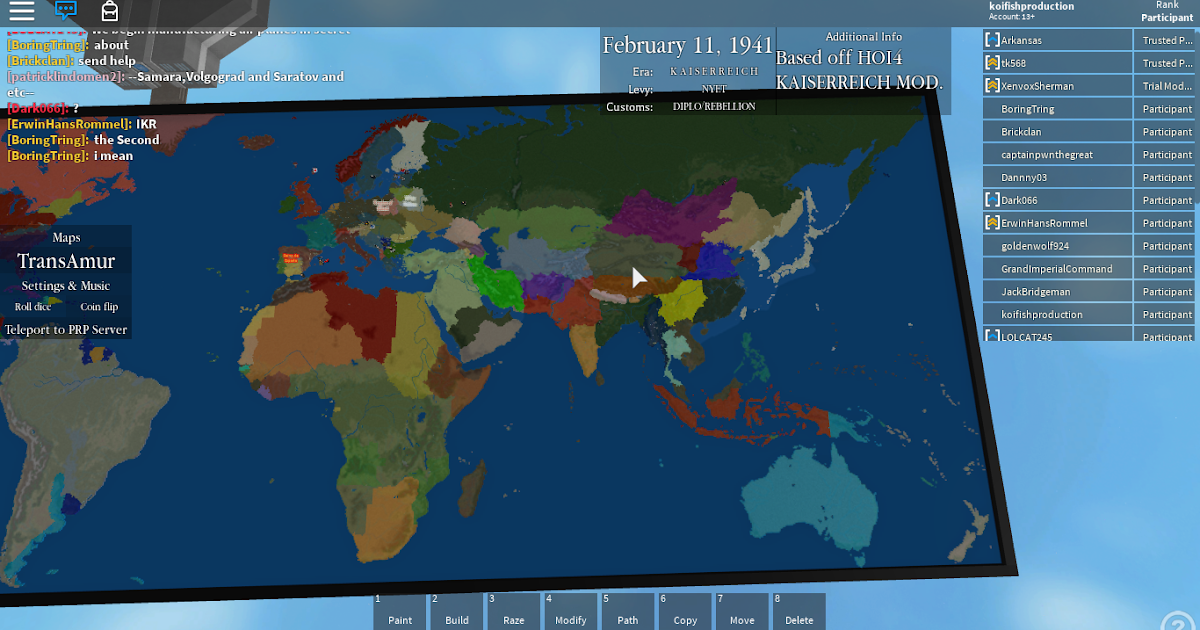Click the rank icon beside tk568
This screenshot has width=1200, height=630.
992,63
